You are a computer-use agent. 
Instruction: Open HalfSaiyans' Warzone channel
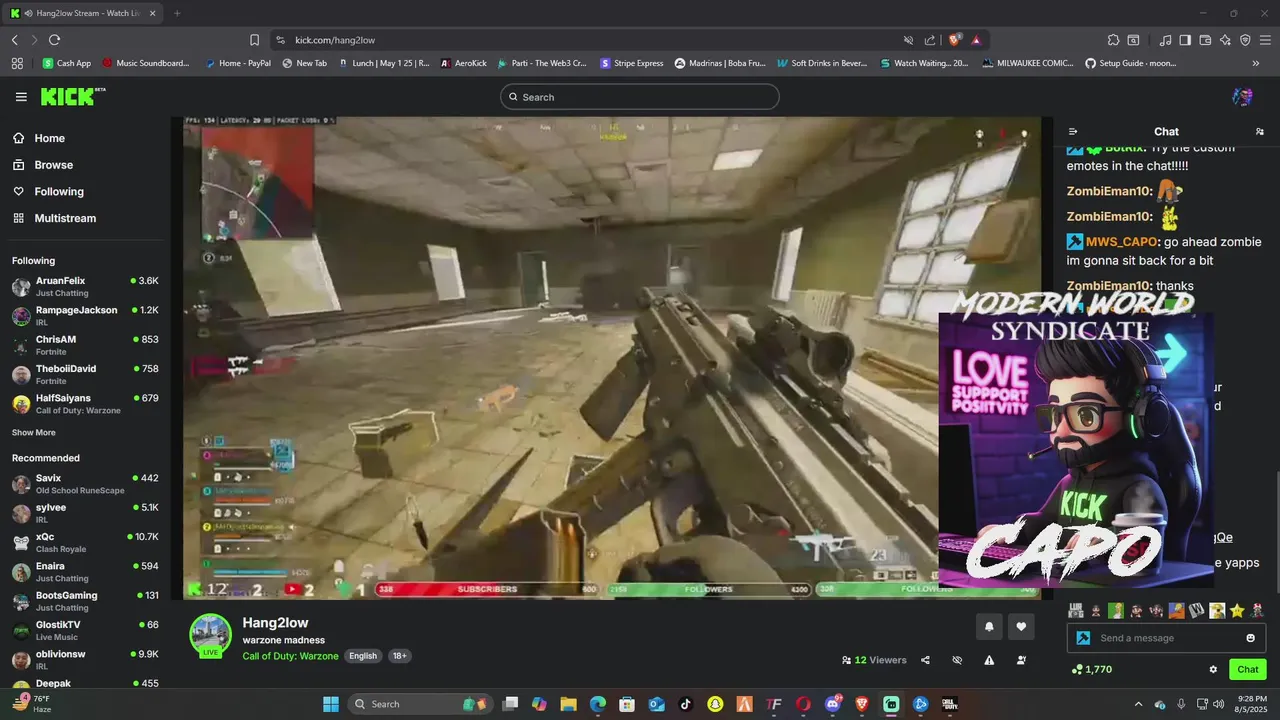[x=85, y=404]
